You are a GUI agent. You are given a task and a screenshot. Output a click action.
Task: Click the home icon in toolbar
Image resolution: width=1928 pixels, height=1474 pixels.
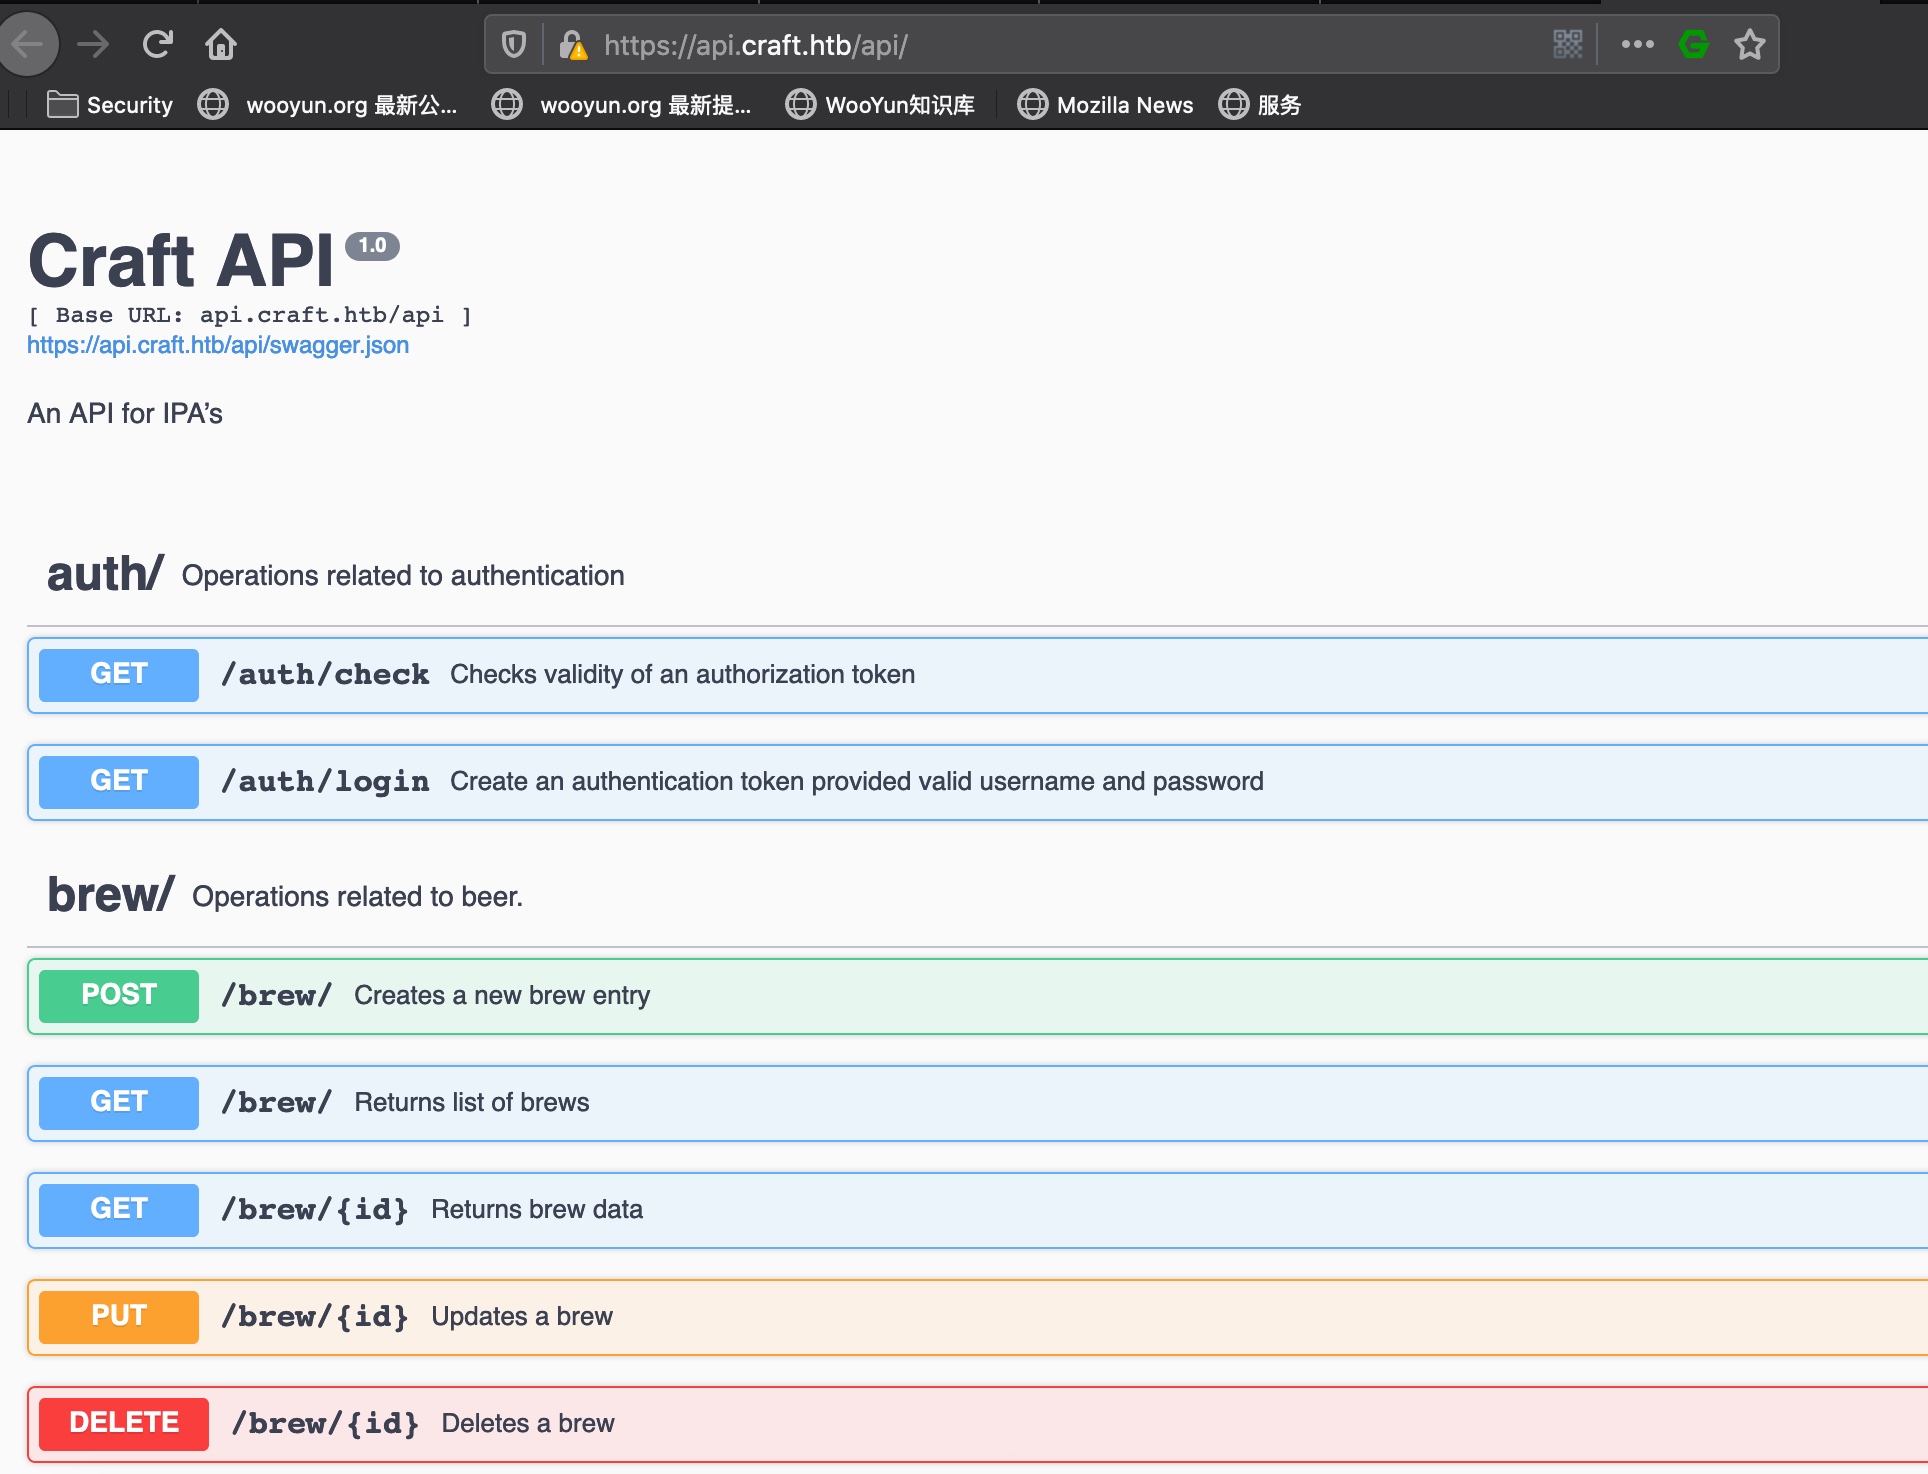[221, 45]
